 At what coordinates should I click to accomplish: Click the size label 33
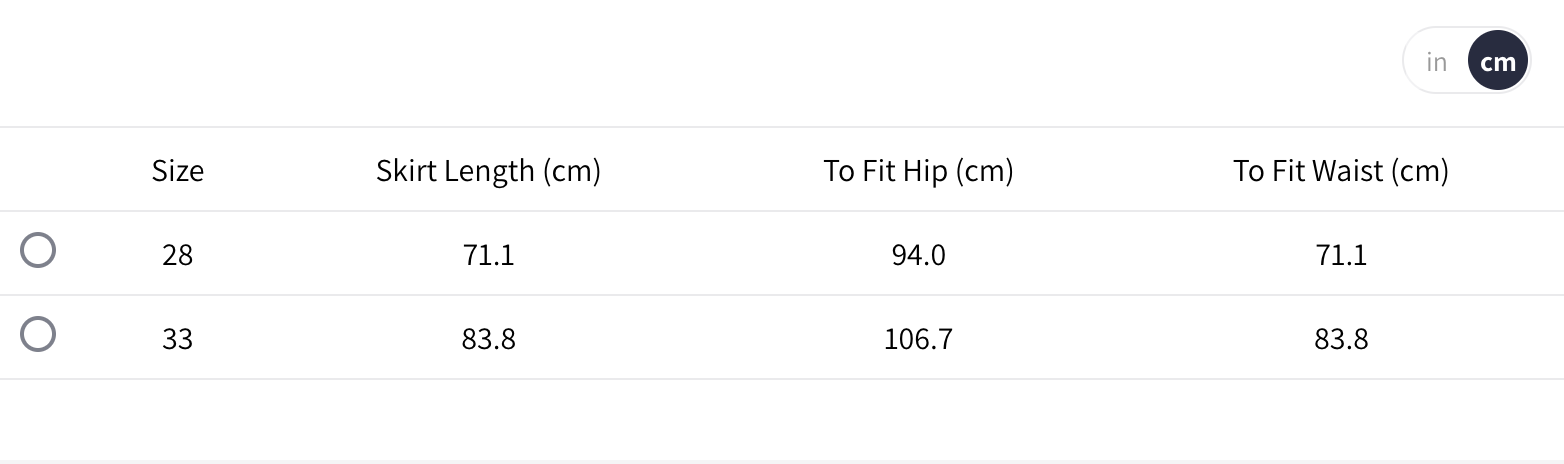(x=177, y=340)
